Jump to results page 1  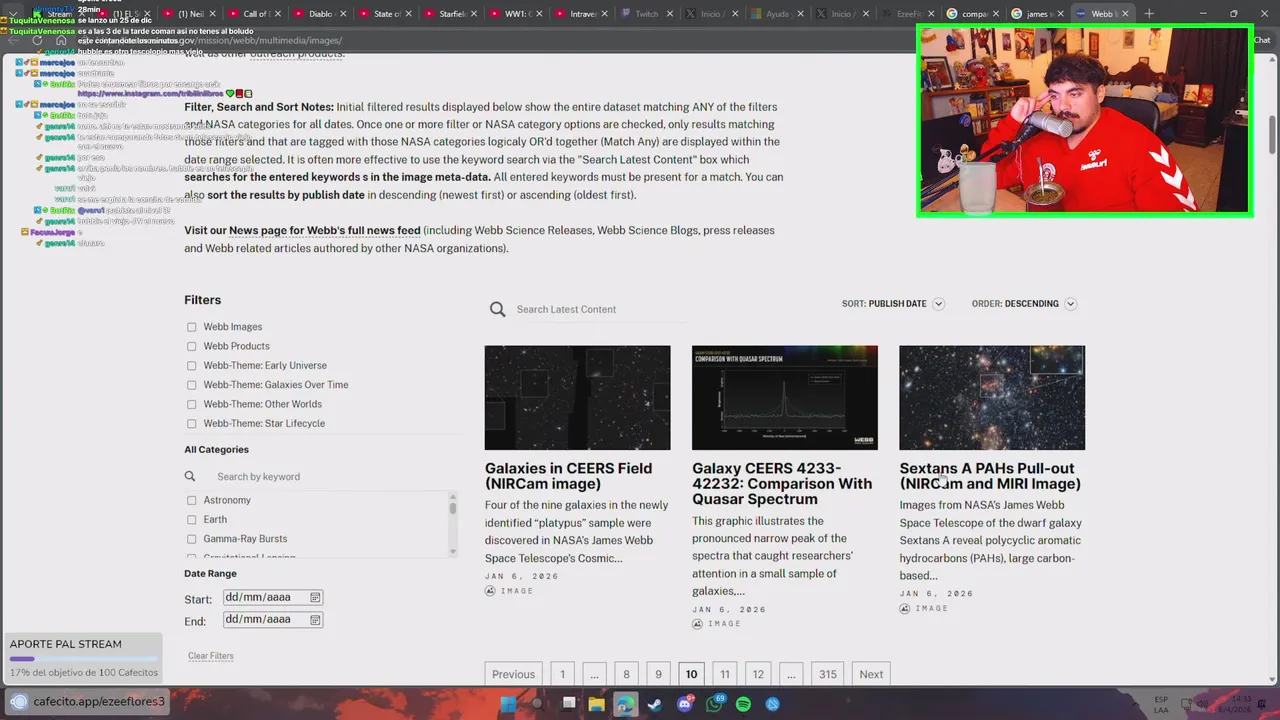pos(562,674)
